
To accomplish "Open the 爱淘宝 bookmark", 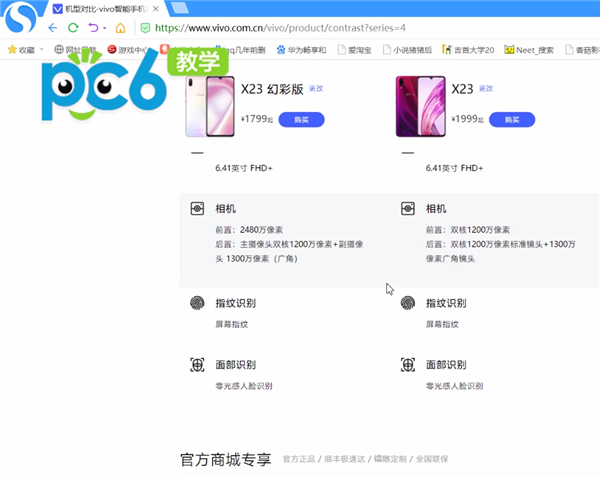I will (x=354, y=50).
